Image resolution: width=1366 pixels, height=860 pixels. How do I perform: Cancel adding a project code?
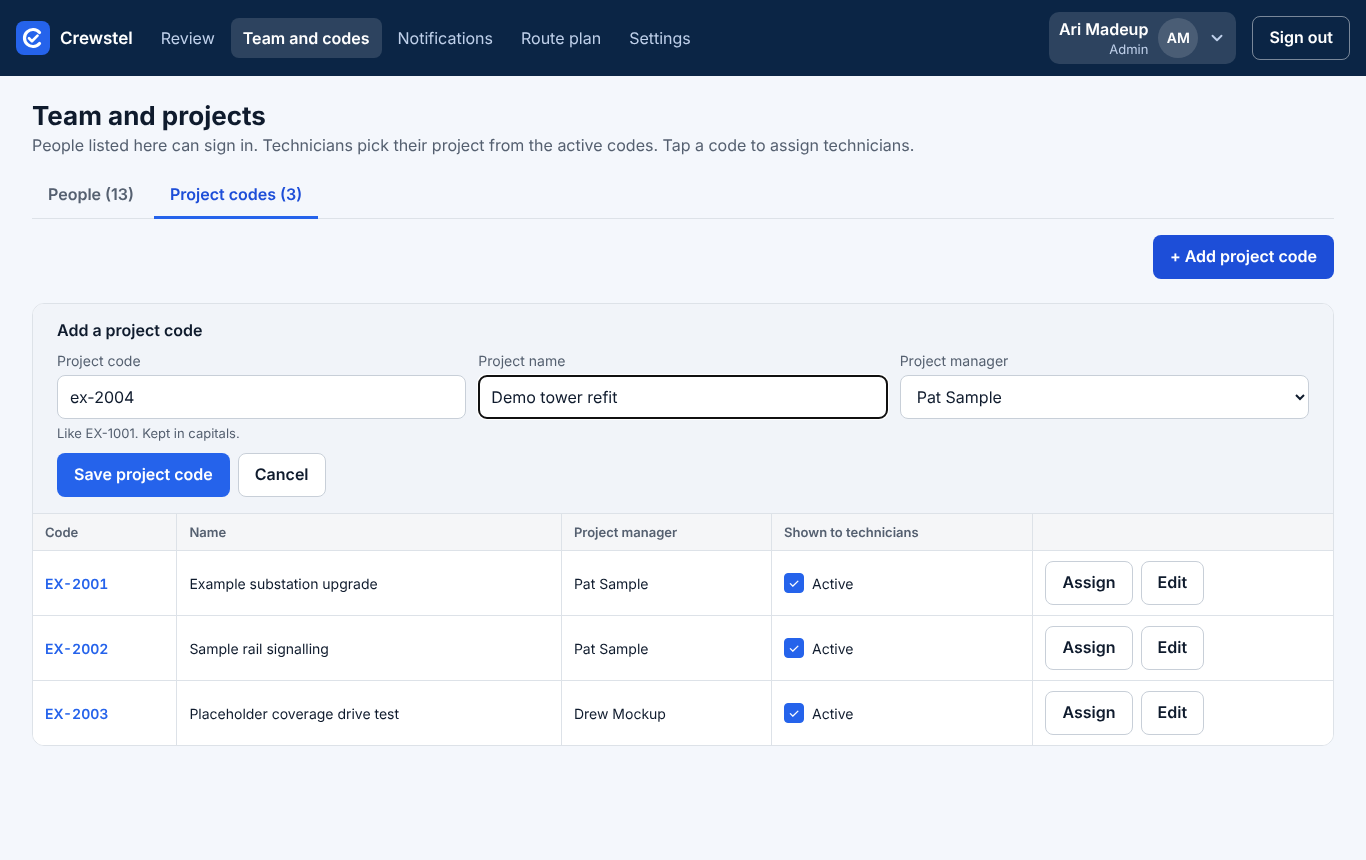click(x=282, y=475)
